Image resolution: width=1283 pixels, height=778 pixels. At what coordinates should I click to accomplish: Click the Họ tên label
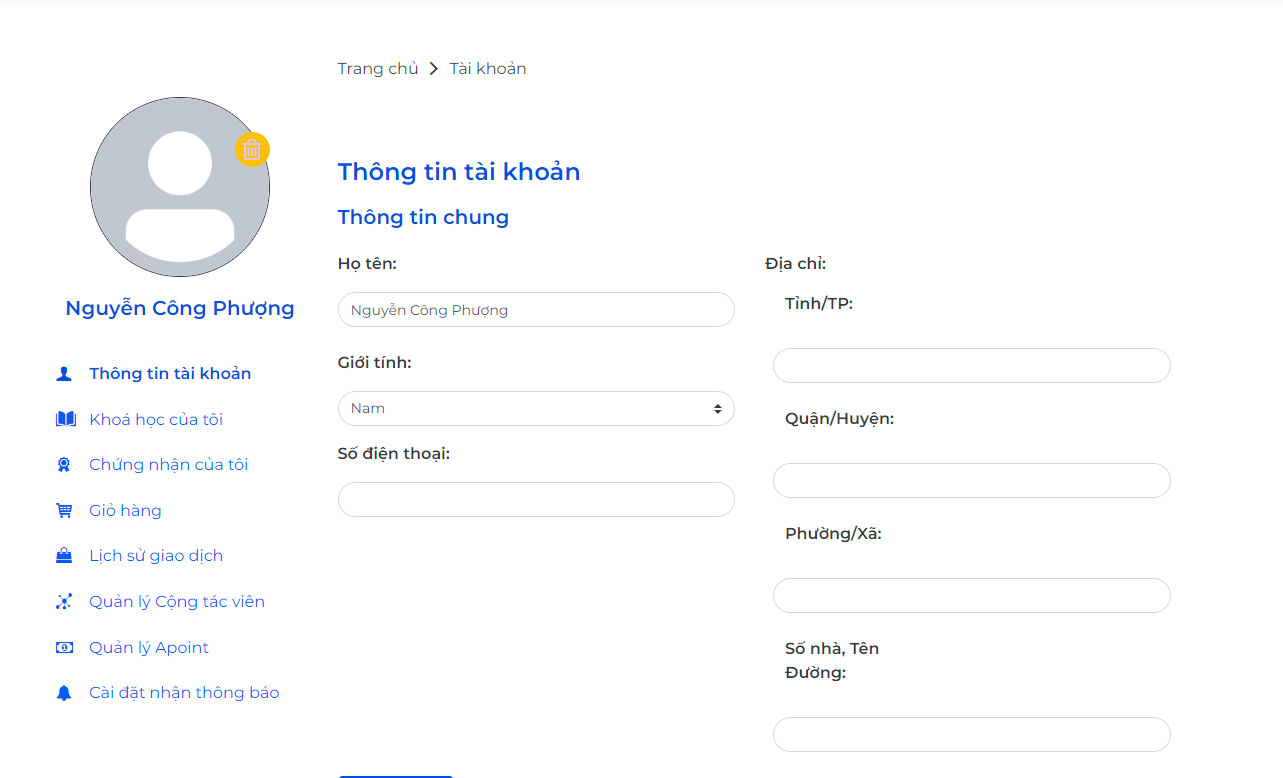[x=367, y=264]
